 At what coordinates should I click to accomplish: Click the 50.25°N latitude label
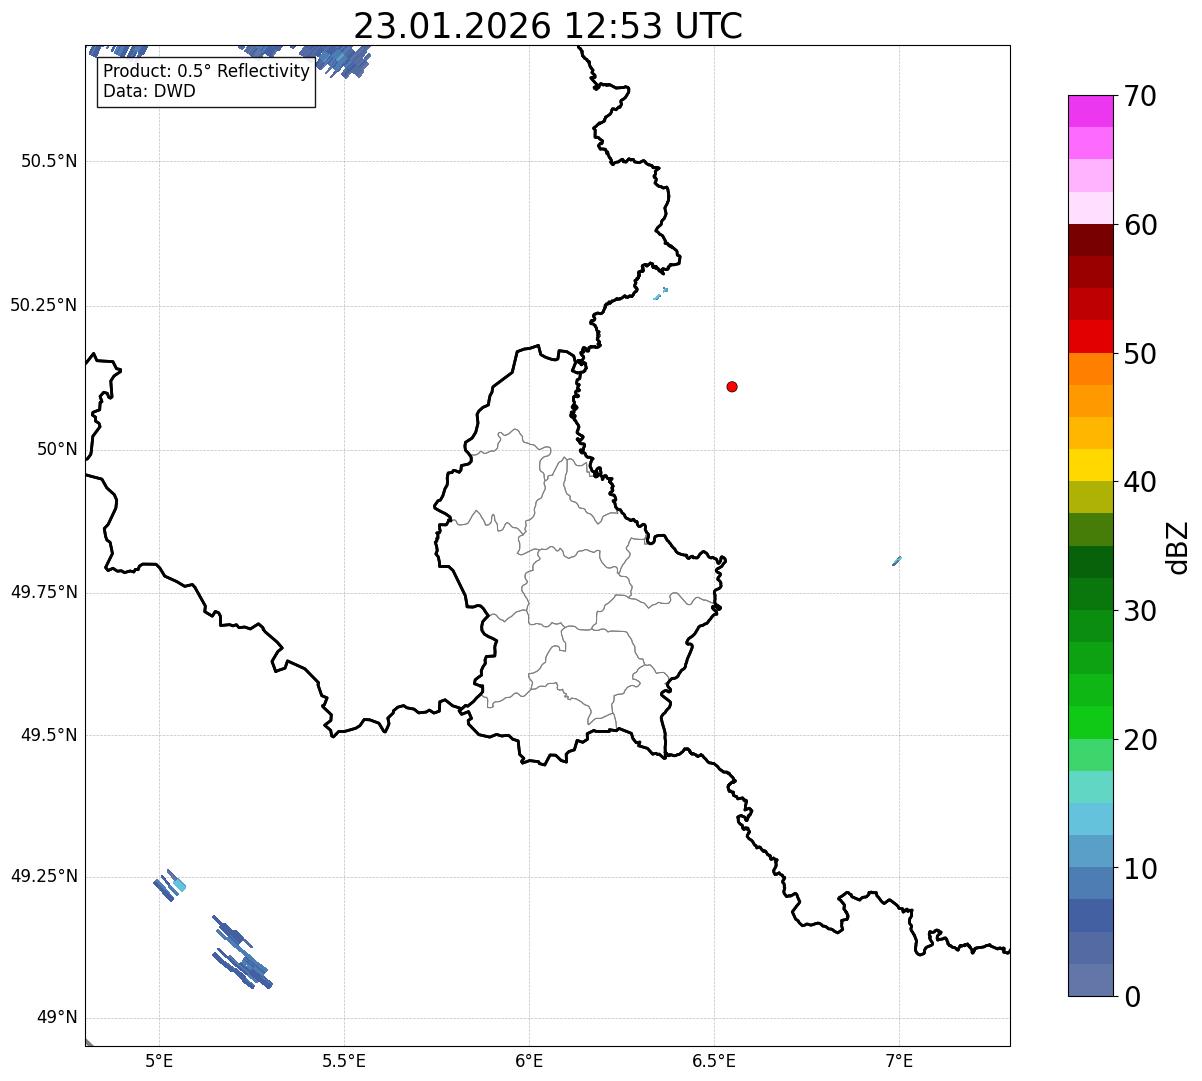point(43,305)
